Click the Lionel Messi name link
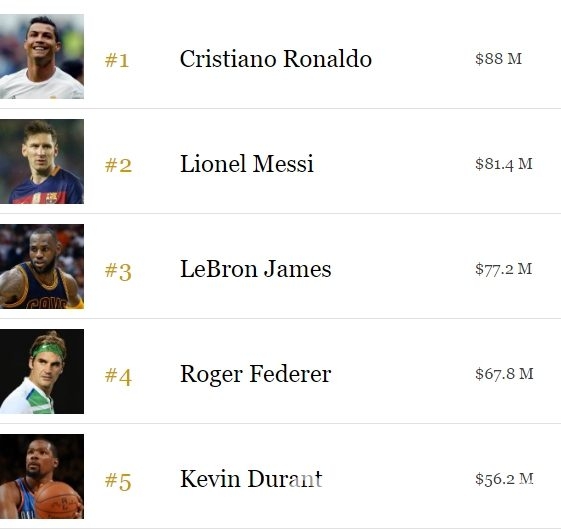The height and width of the screenshot is (531, 561). point(247,164)
